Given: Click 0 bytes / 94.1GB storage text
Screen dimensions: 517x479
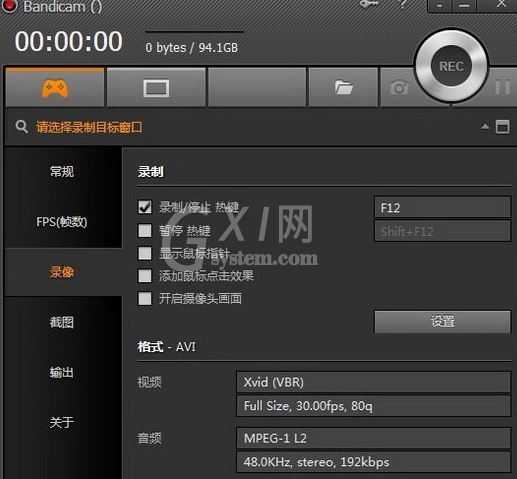Looking at the screenshot, I should pyautogui.click(x=192, y=48).
